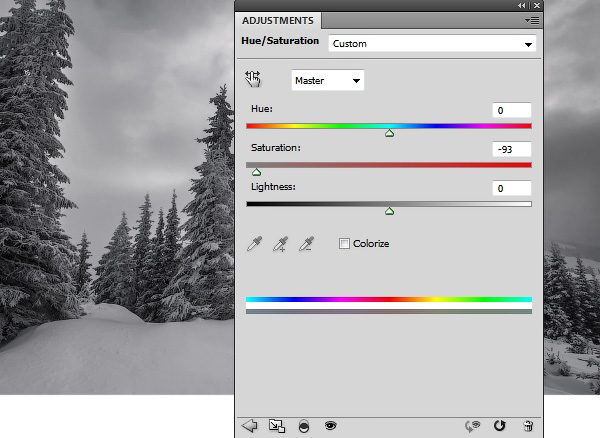This screenshot has height=438, width=600.
Task: Clip adjustment to layer below icon
Action: 304,426
